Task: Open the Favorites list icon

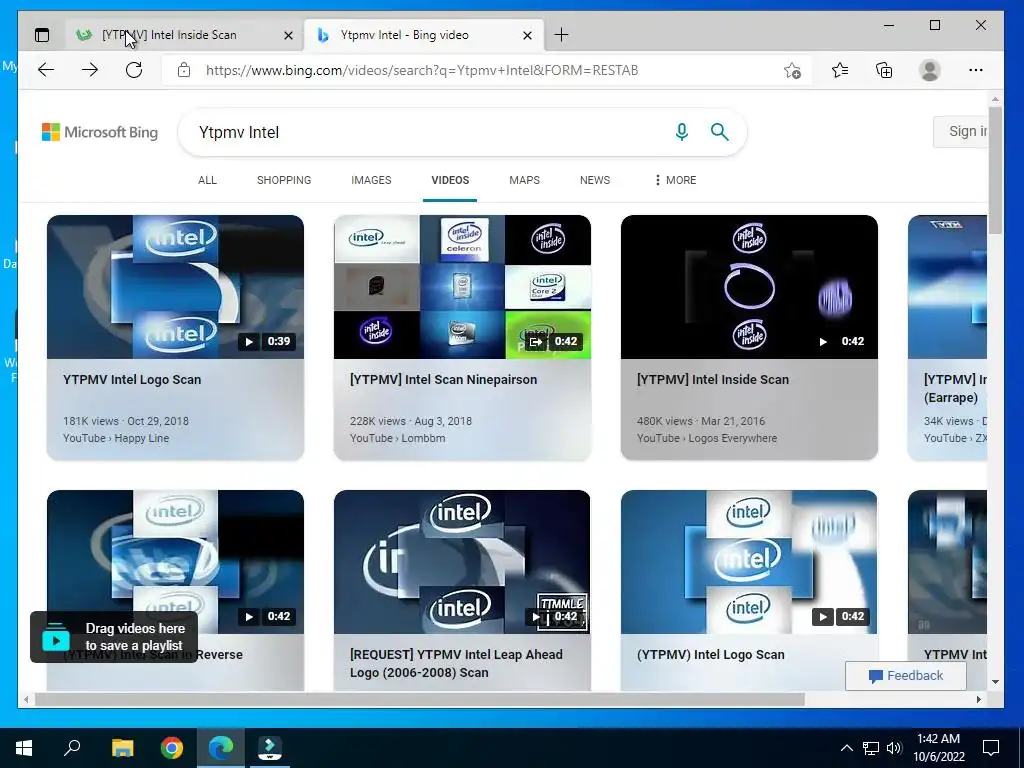Action: pos(840,70)
